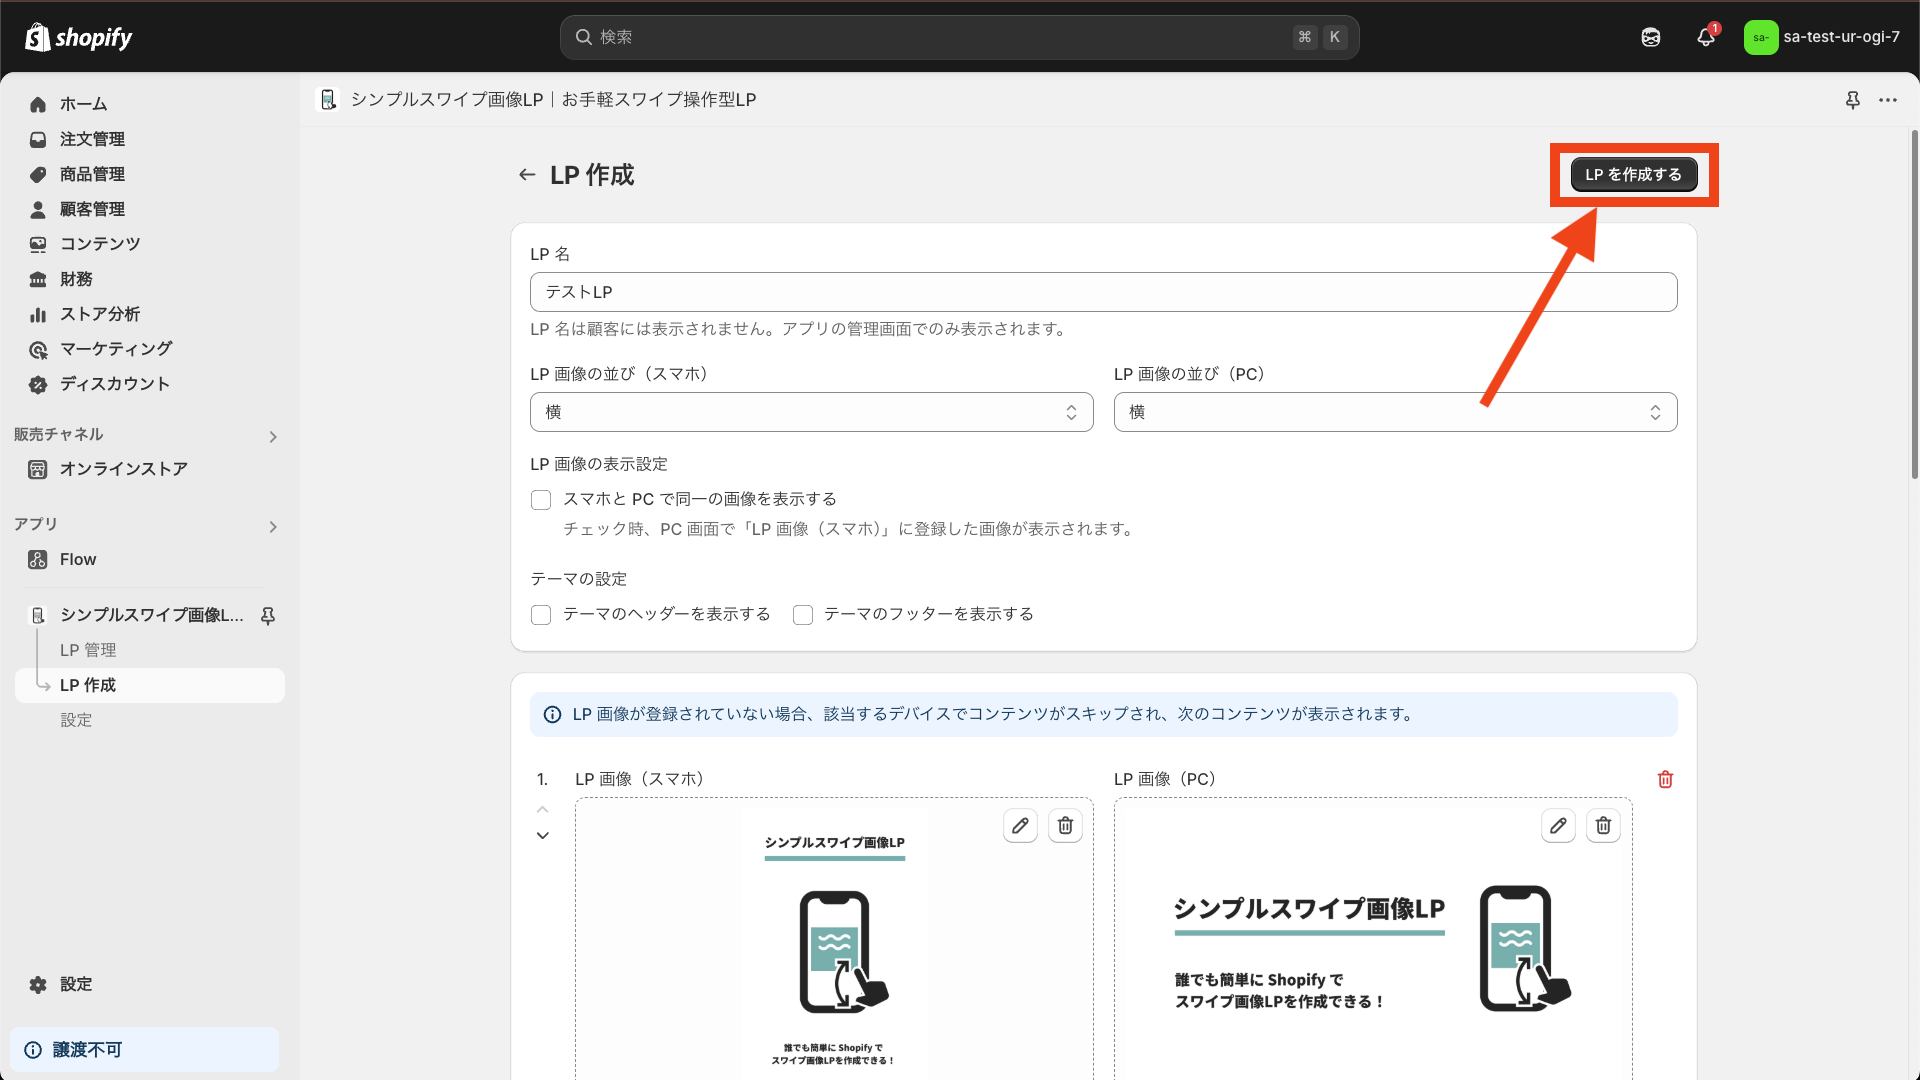
Task: Click the LP を作成する button
Action: click(x=1634, y=174)
